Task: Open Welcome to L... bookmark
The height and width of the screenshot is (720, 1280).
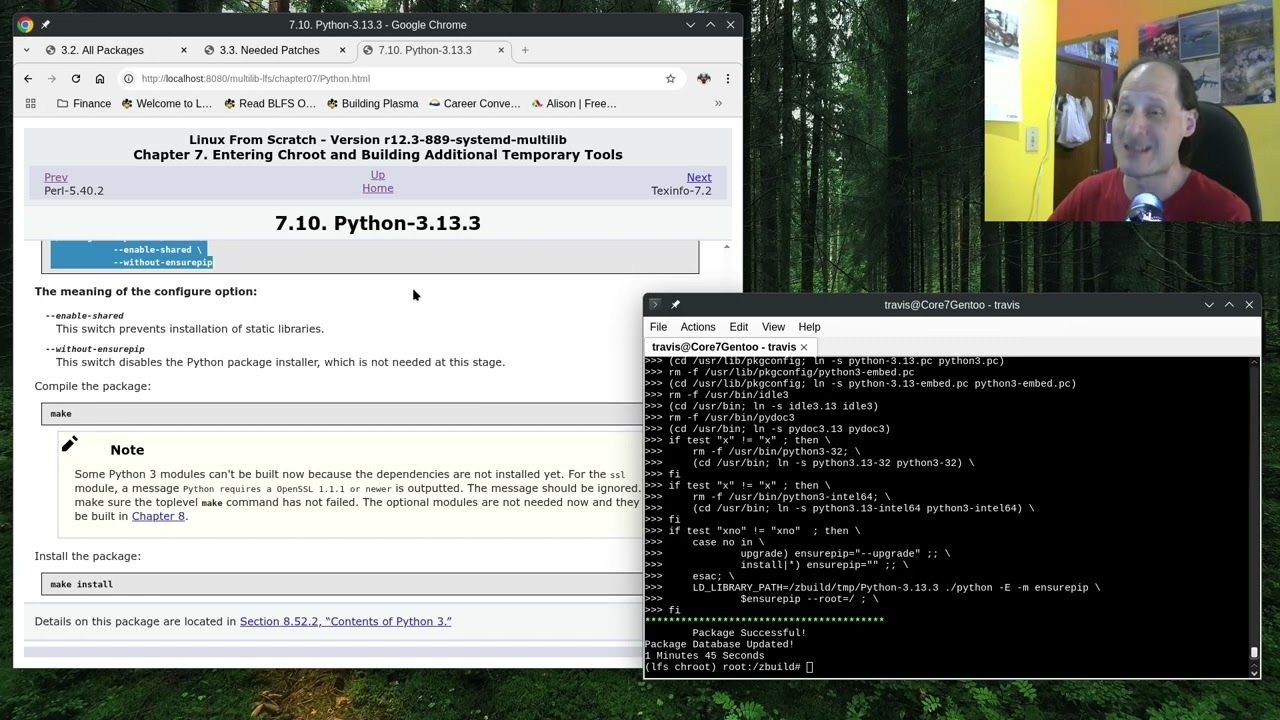Action: [165, 103]
